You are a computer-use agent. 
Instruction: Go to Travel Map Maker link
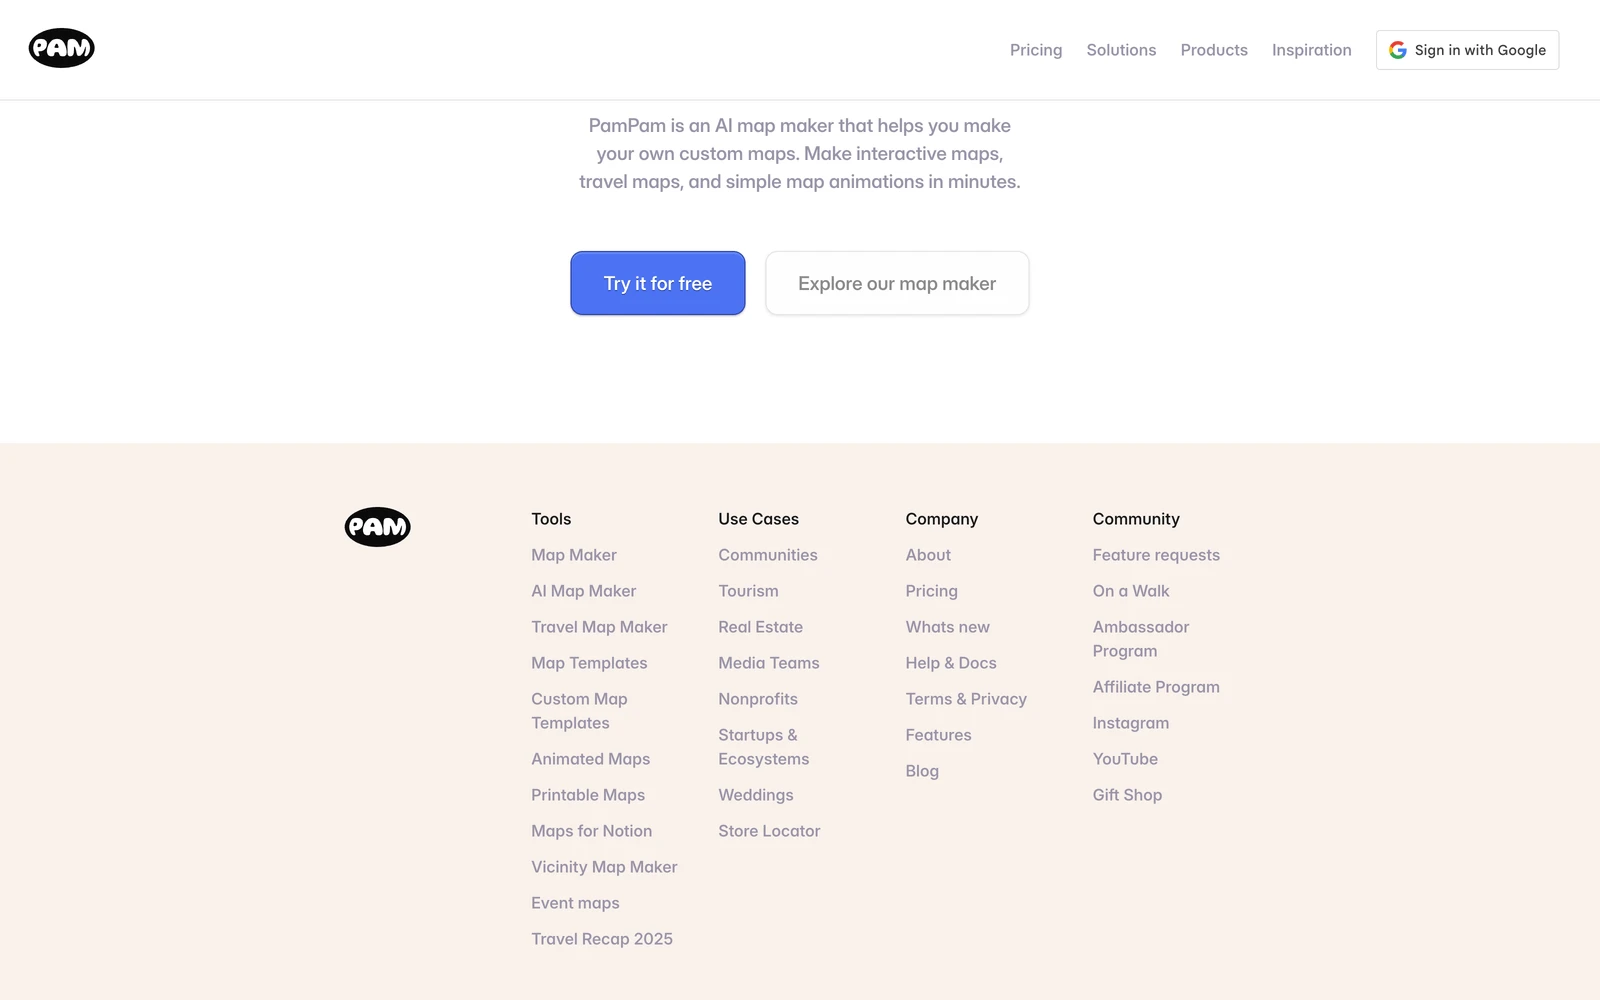coord(599,627)
